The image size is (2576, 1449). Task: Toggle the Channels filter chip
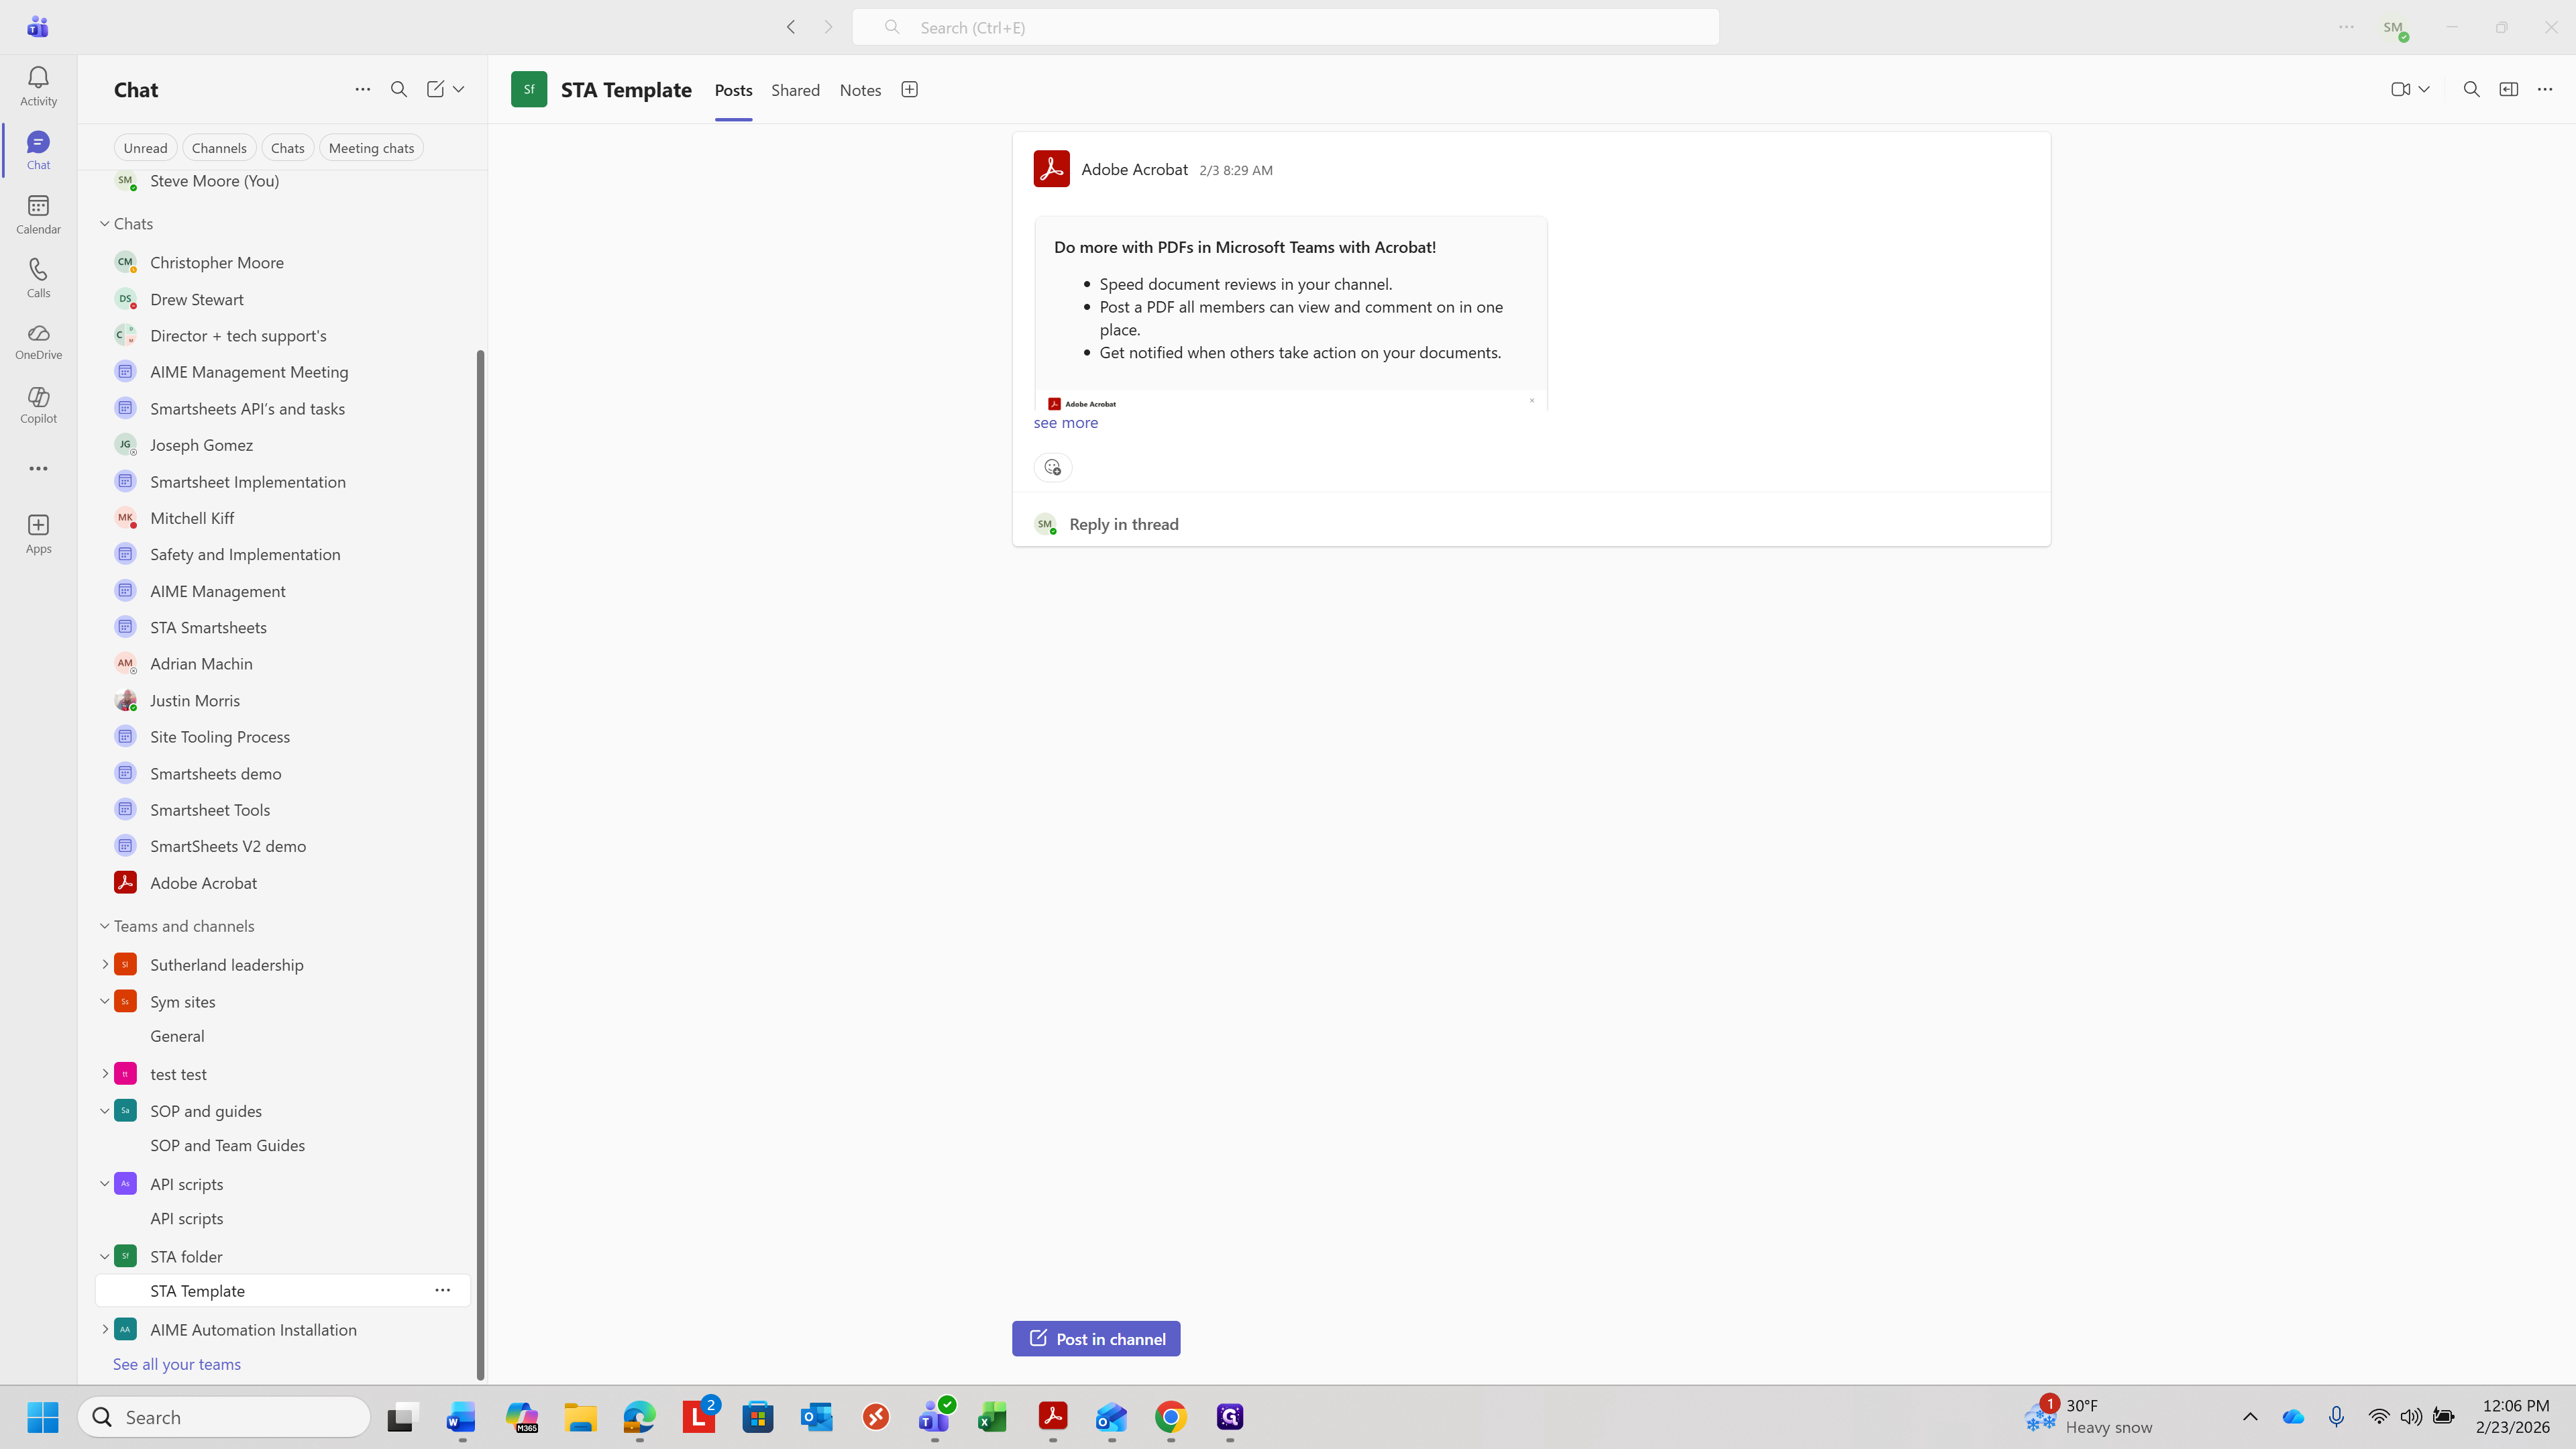point(218,148)
